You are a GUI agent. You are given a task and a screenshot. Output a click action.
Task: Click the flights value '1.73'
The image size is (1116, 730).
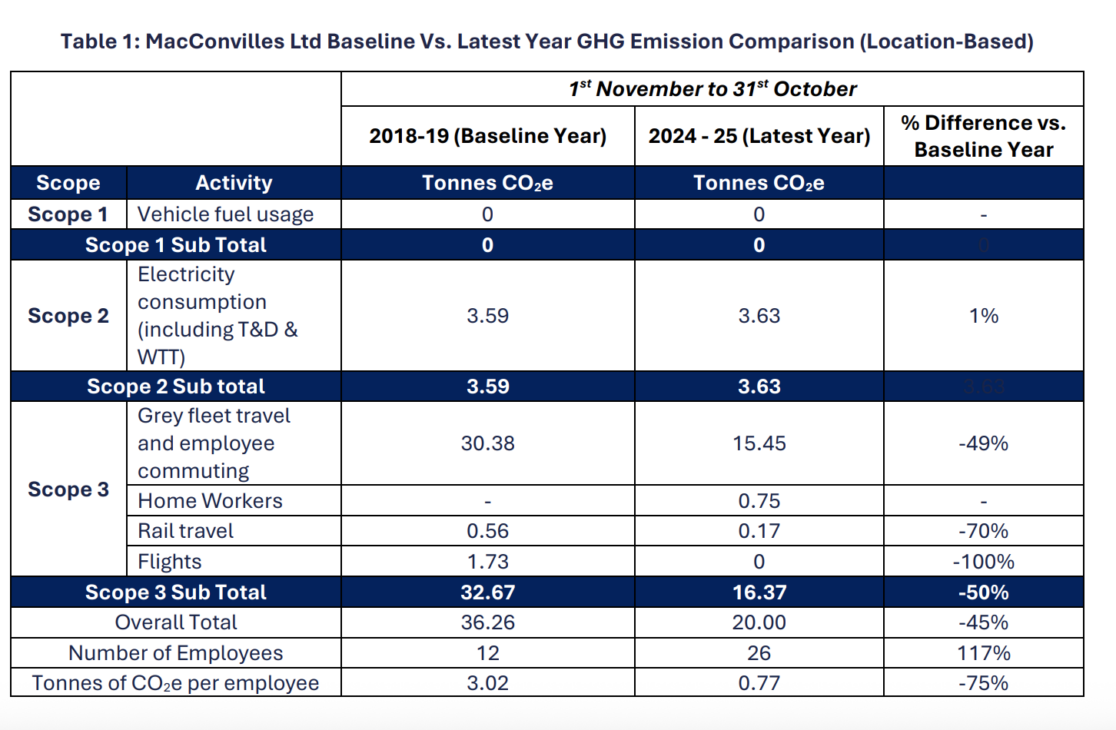[488, 561]
